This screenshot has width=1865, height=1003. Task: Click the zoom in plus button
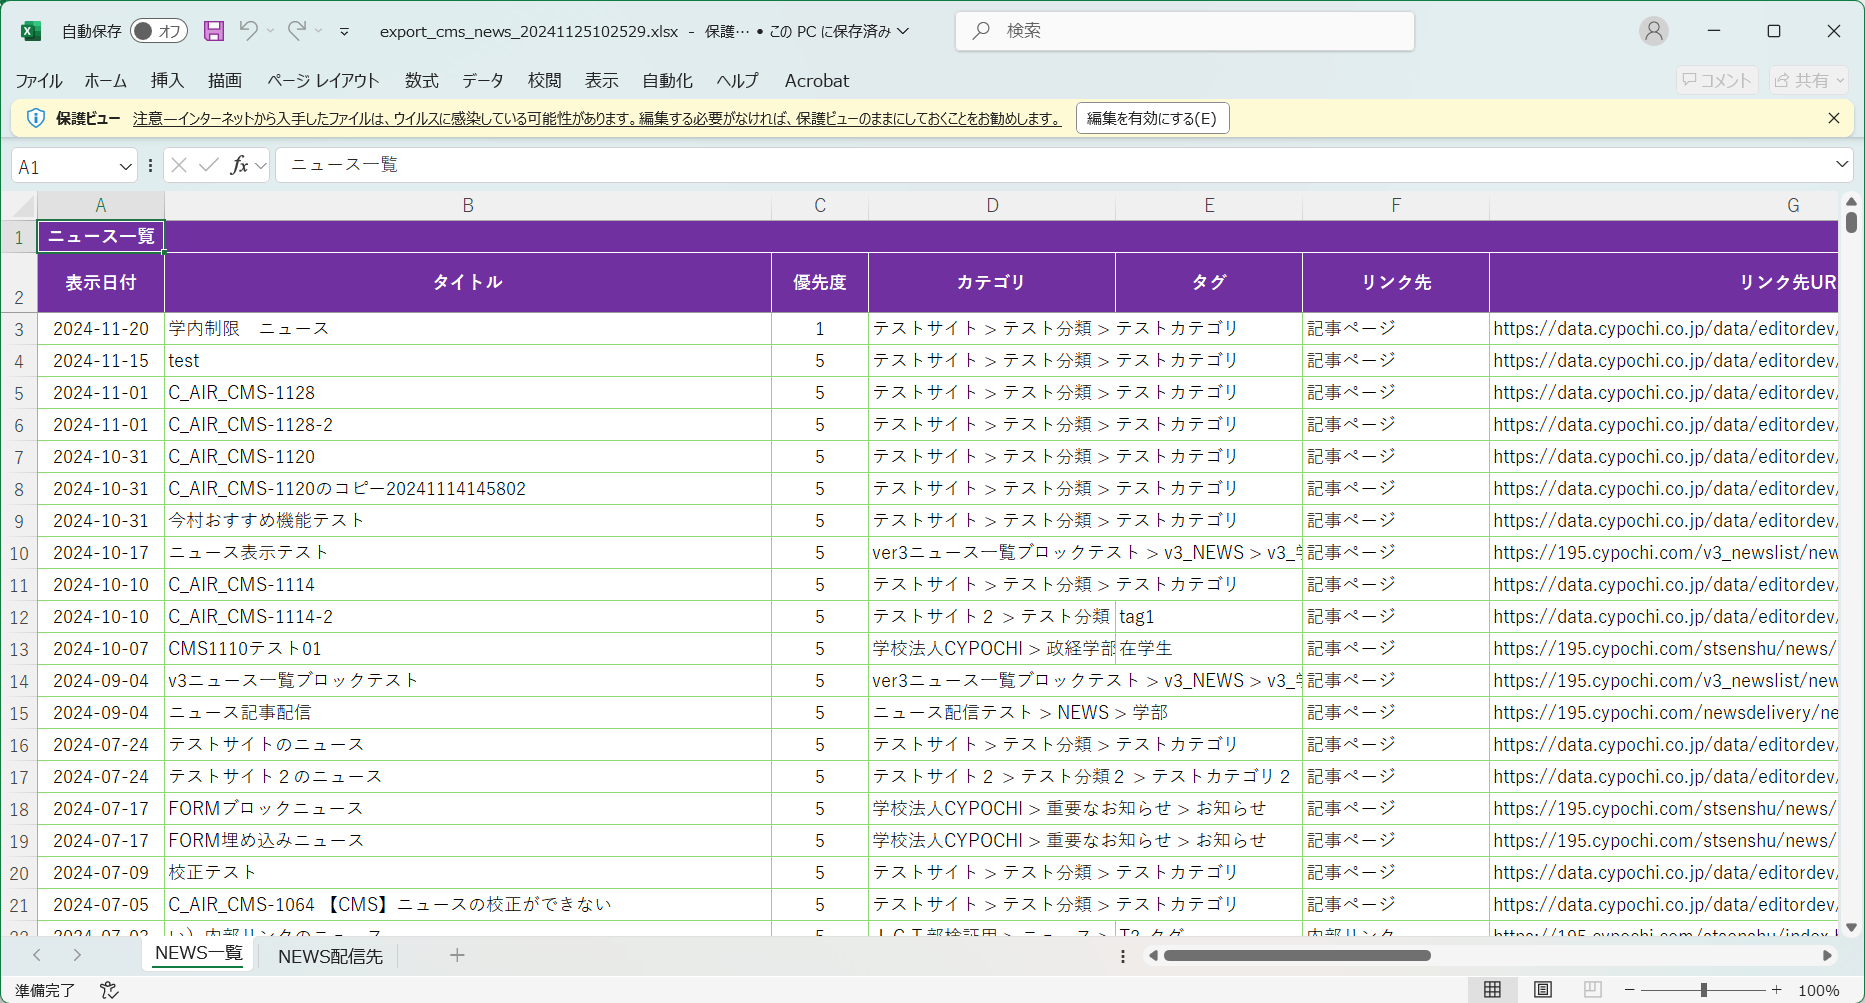1776,990
